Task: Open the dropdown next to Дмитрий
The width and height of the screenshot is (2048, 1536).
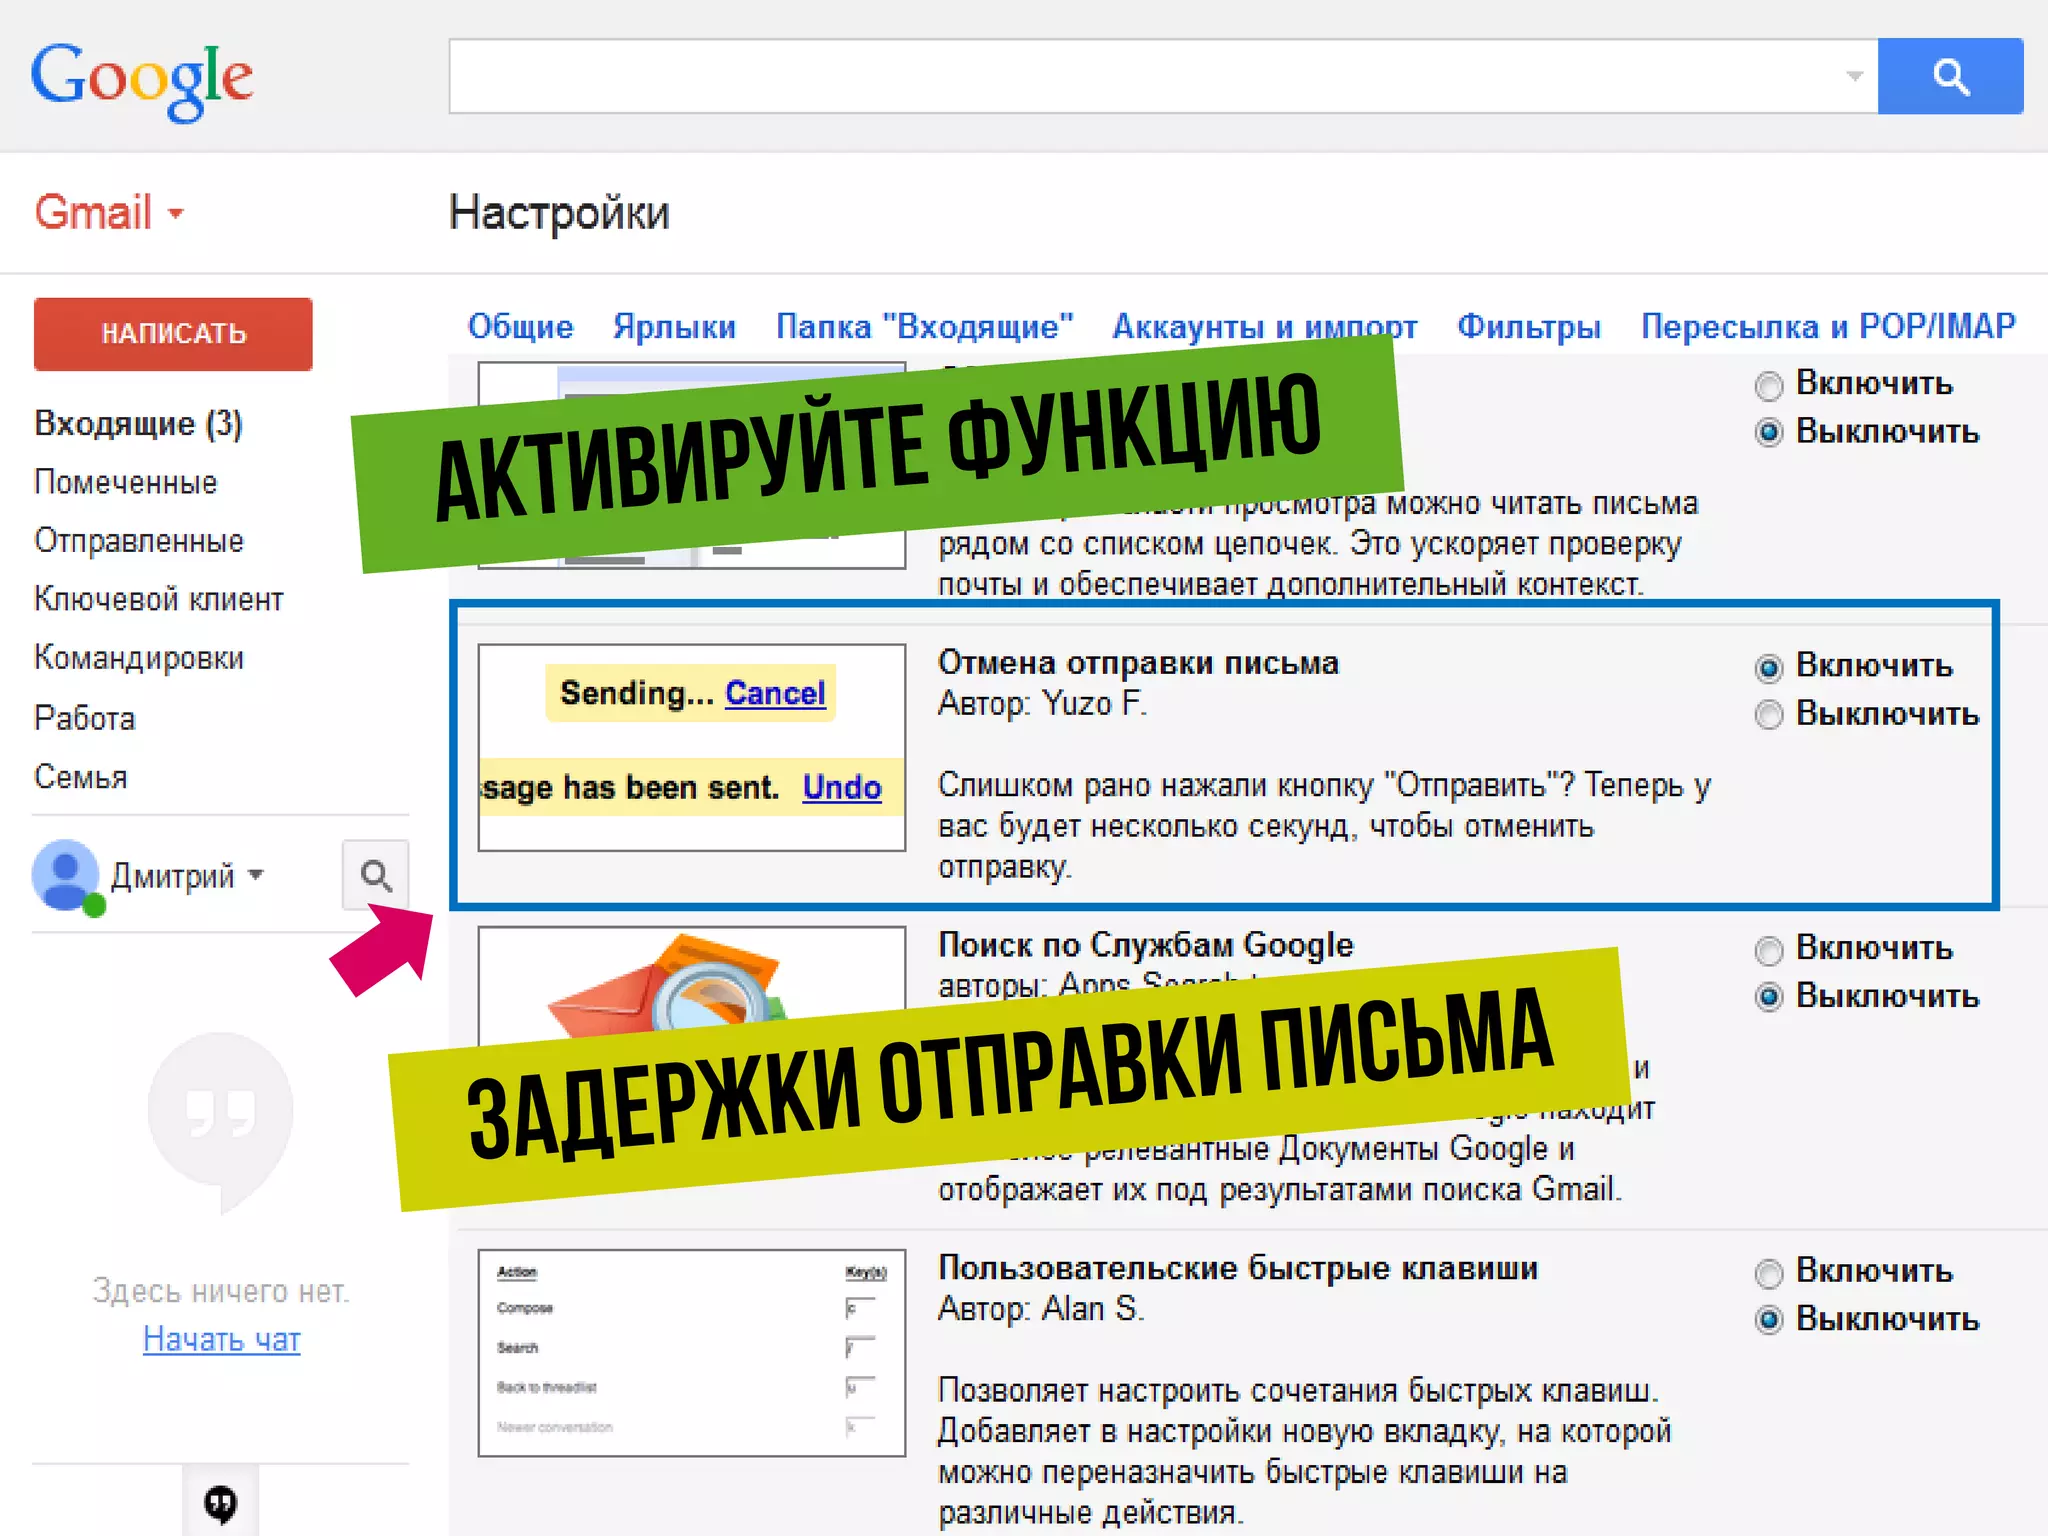Action: tap(257, 875)
